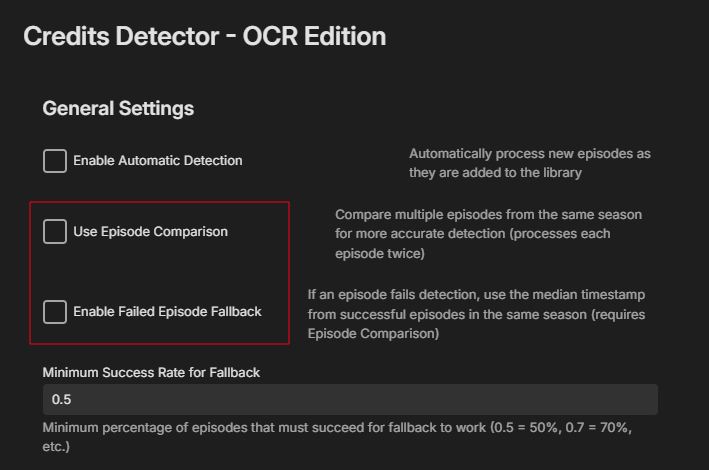Viewport: 709px width, 470px height.
Task: Click the 'Use Episode Comparison' label text
Action: [x=150, y=232]
